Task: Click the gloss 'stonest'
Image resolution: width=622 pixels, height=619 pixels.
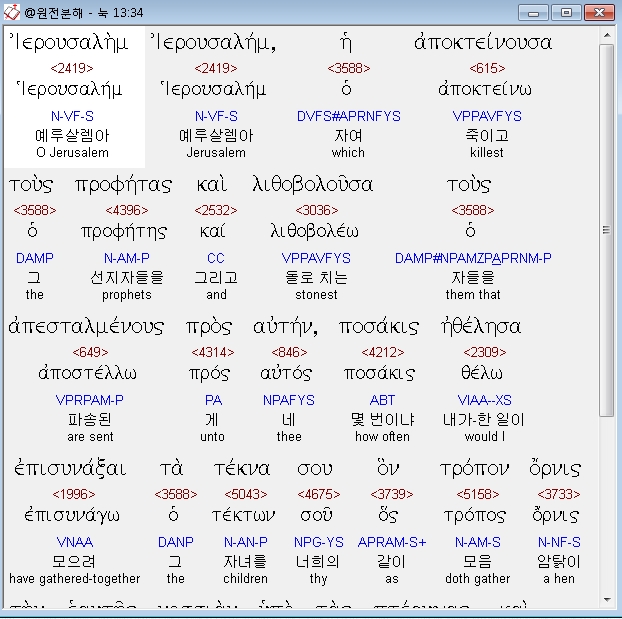Action: (x=316, y=295)
